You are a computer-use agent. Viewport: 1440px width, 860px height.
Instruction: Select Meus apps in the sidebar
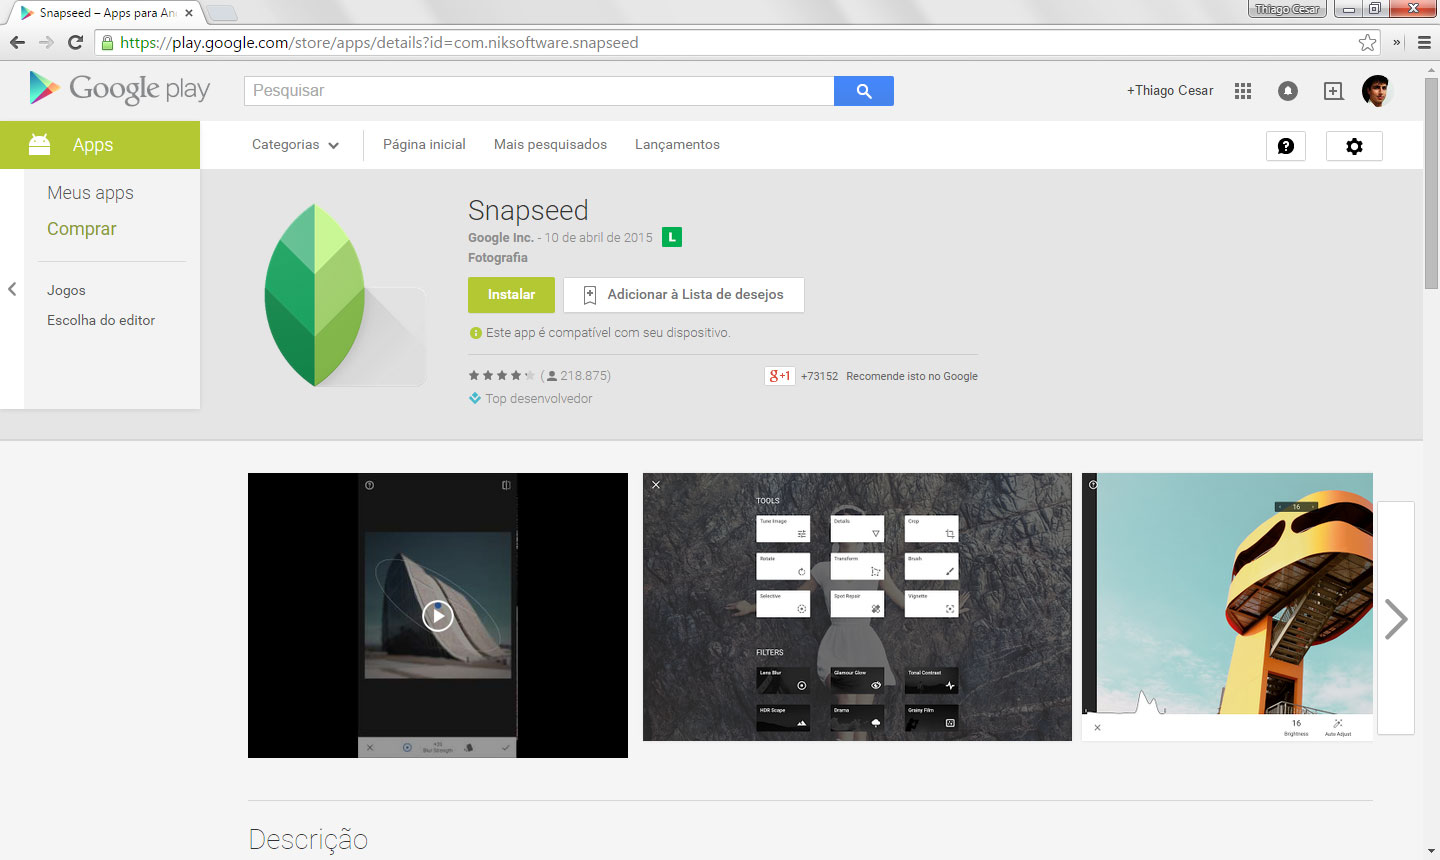[90, 193]
